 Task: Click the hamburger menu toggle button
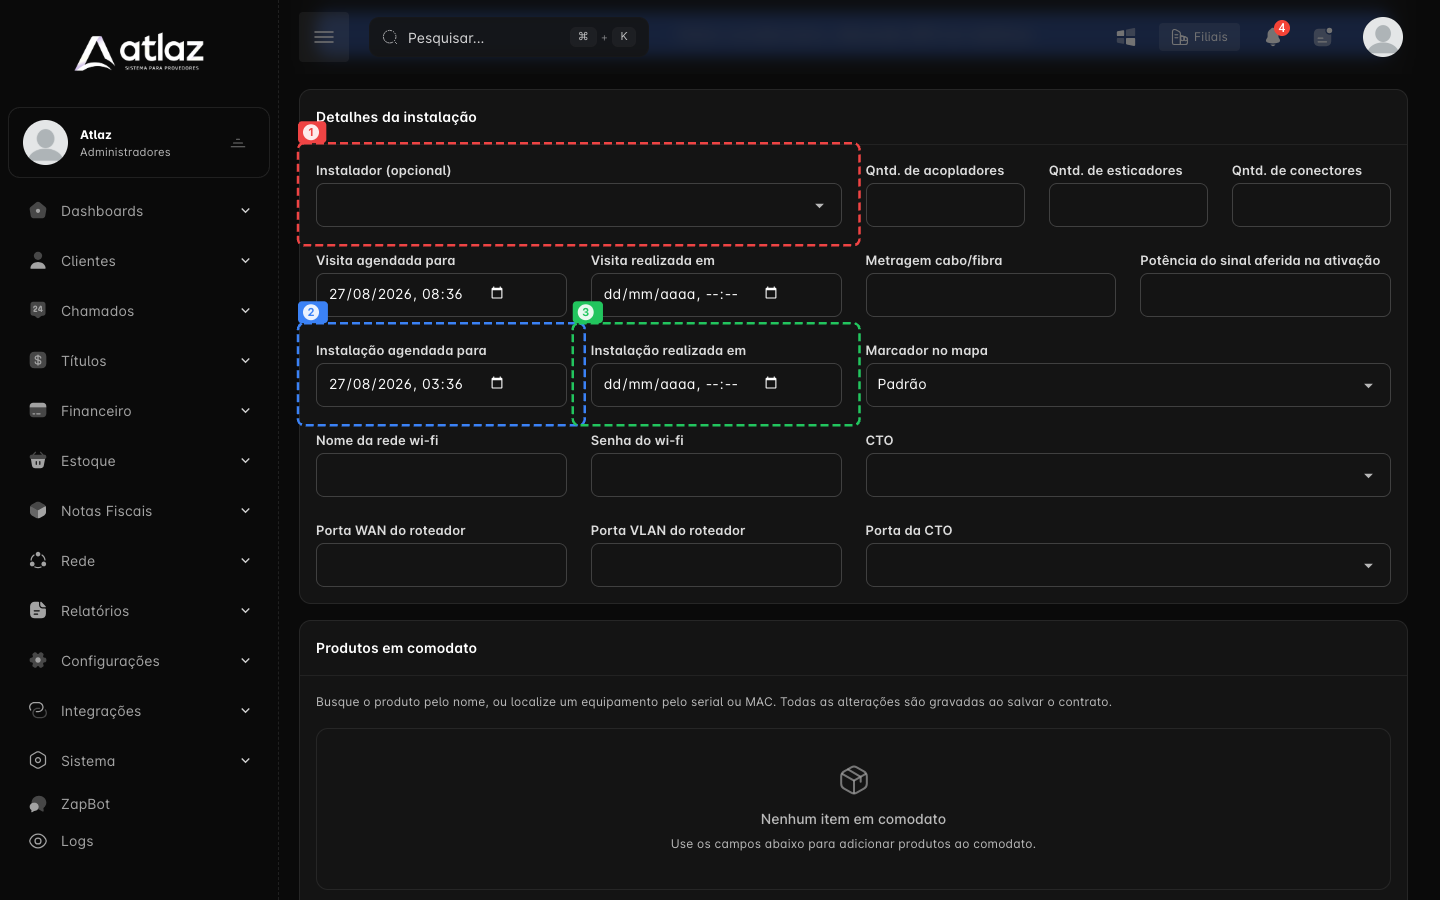pyautogui.click(x=324, y=37)
